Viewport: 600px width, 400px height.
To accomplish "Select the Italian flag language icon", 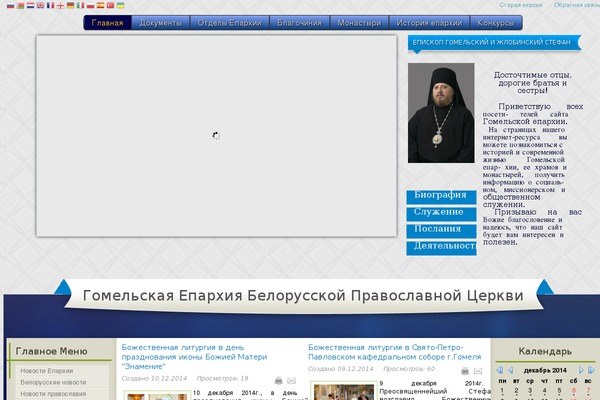I will tap(80, 5).
